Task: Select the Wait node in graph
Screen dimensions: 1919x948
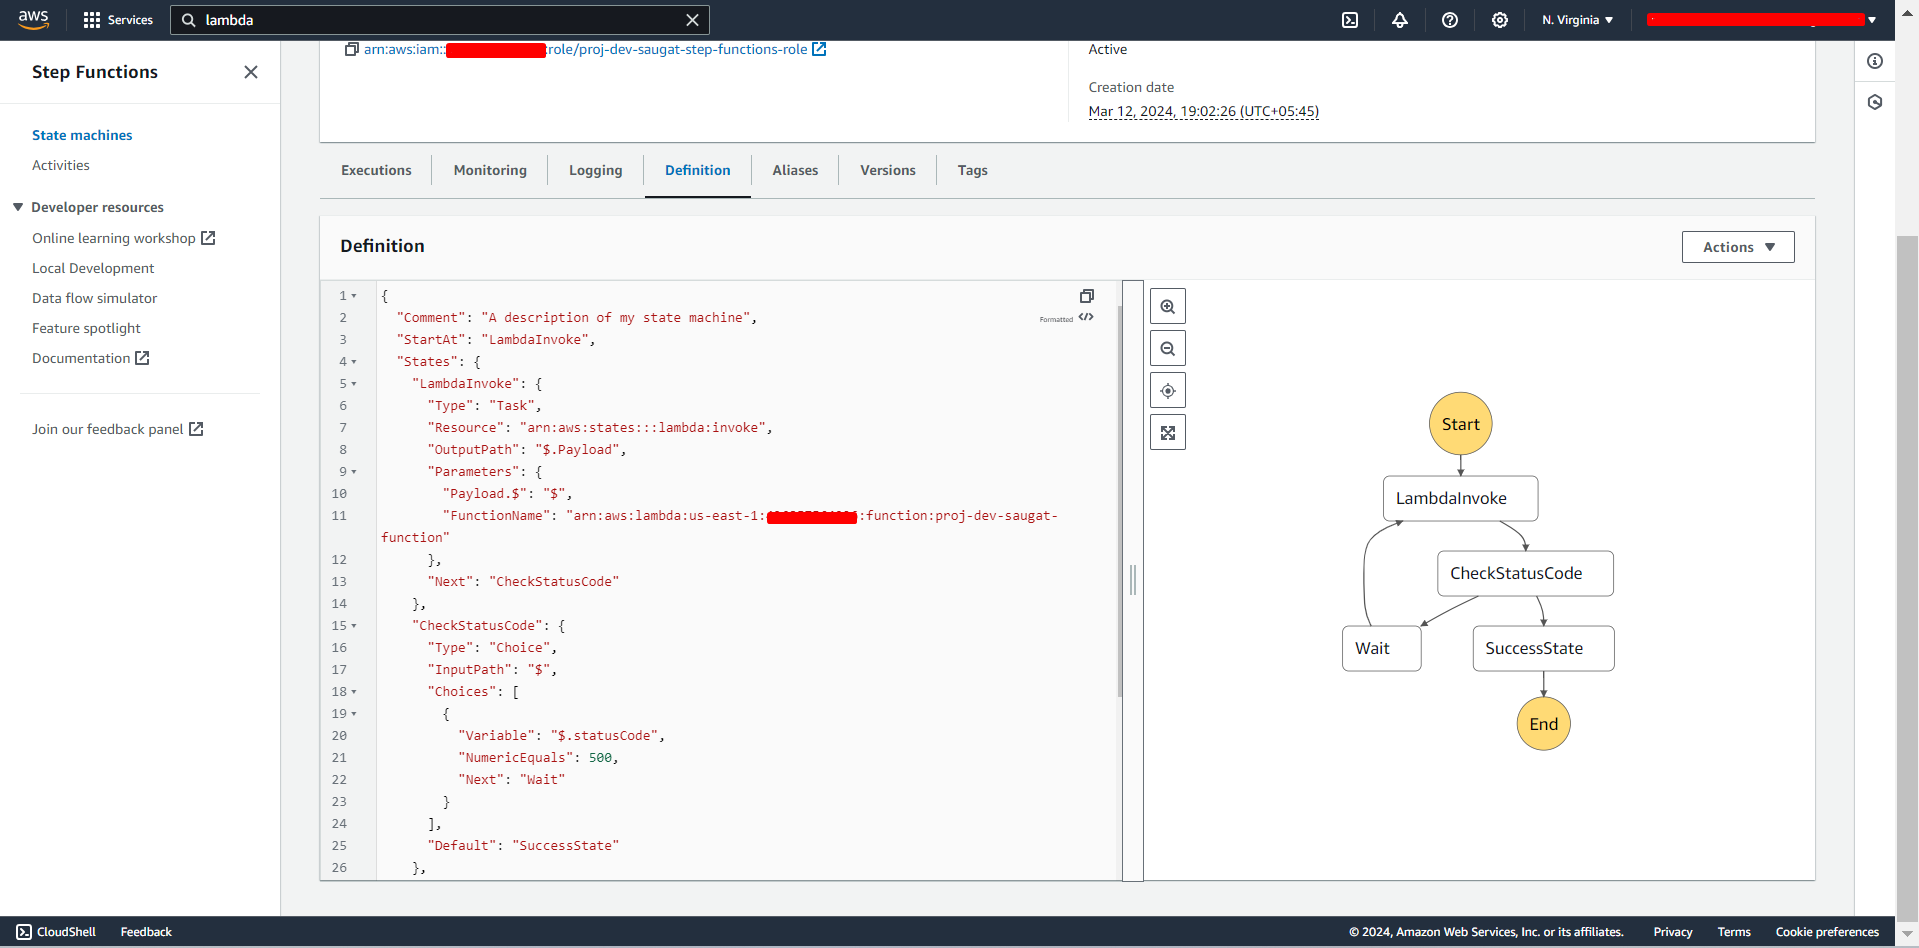Action: coord(1382,648)
